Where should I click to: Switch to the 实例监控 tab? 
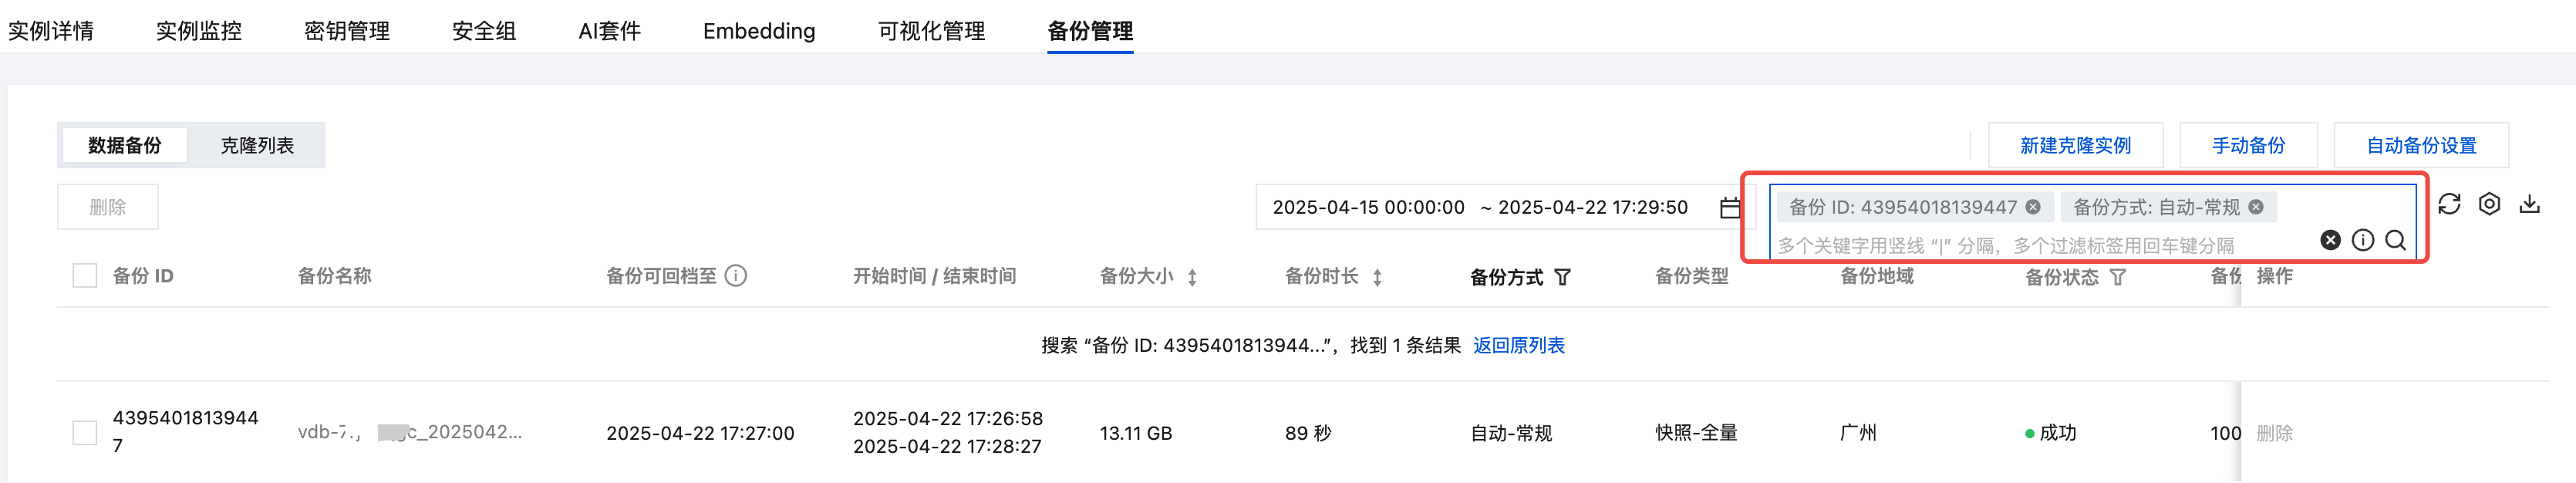coord(199,31)
